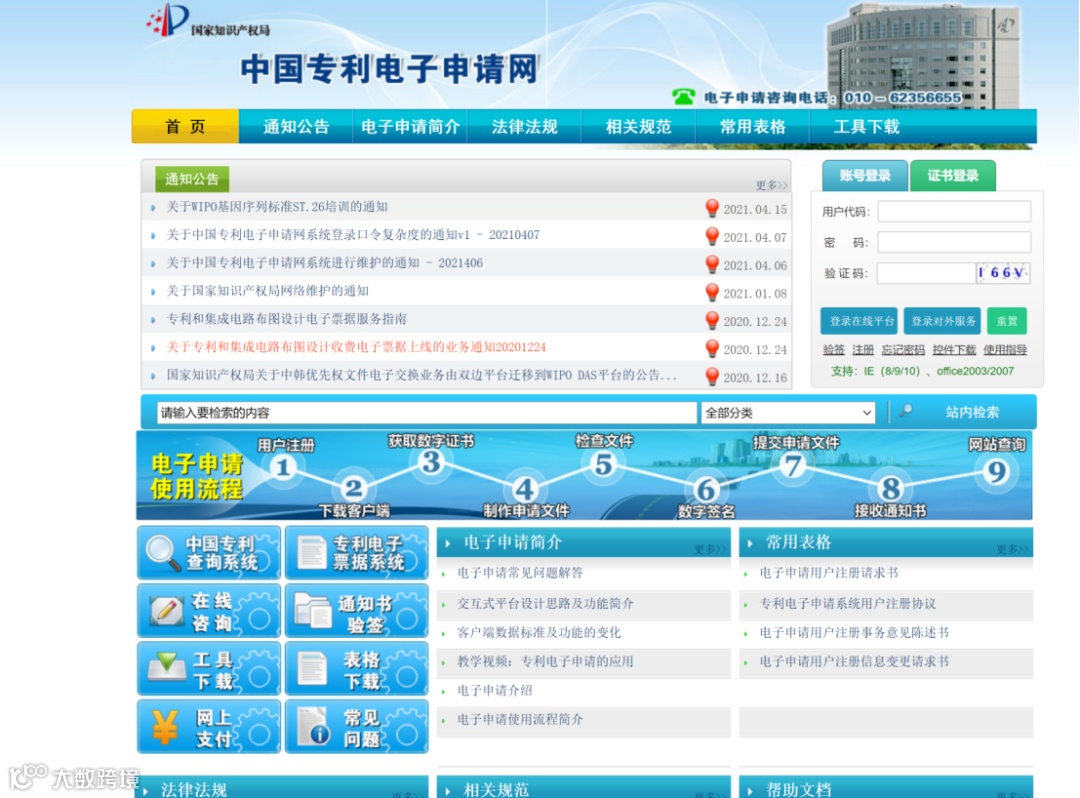Image resolution: width=1080 pixels, height=798 pixels.
Task: Open the 电子申请简介 navigation item
Action: click(x=411, y=127)
